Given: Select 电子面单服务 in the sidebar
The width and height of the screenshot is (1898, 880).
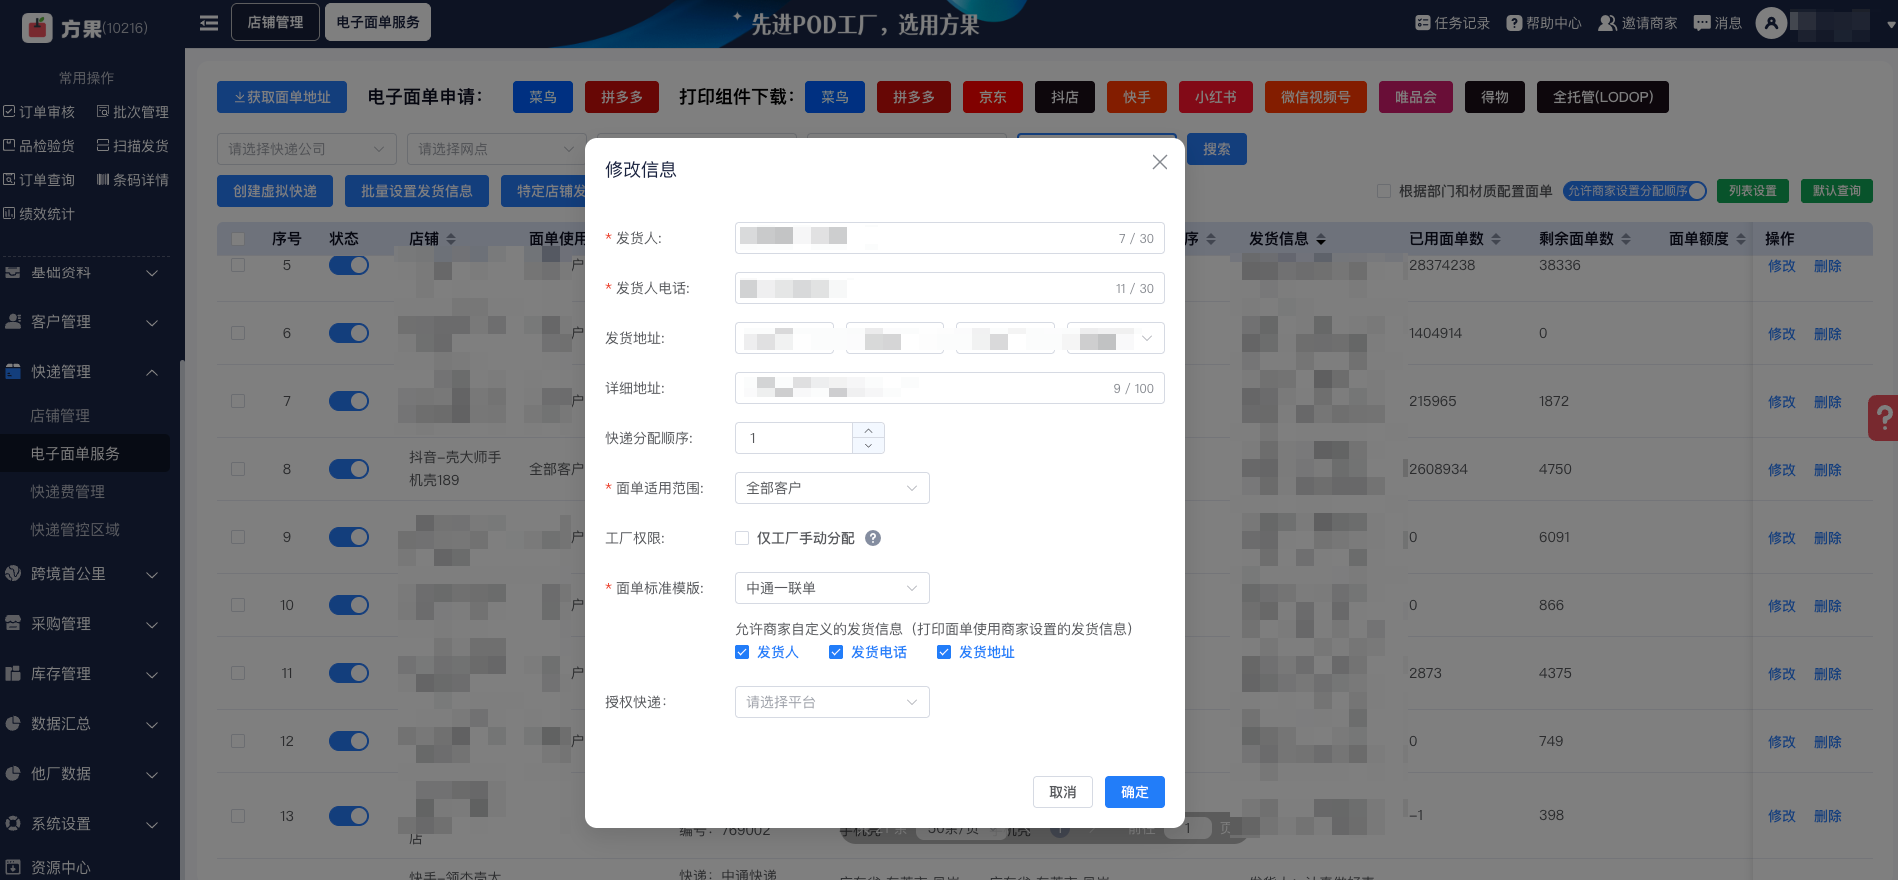Looking at the screenshot, I should (75, 454).
